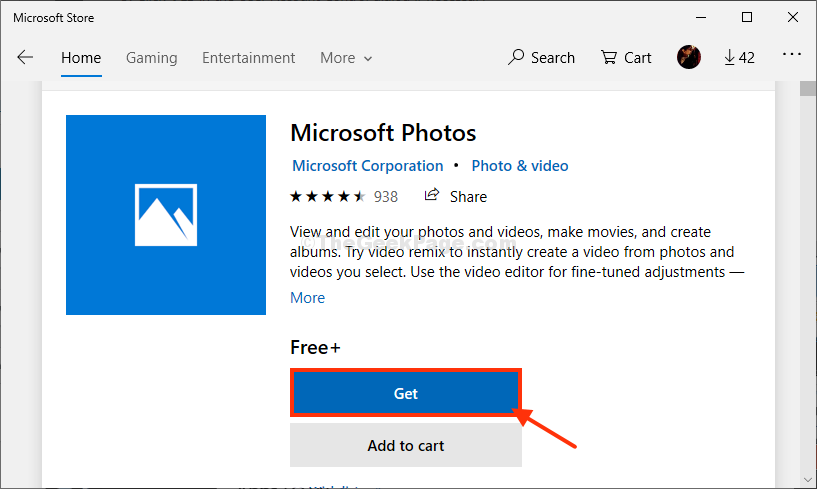Click the star rating with 938 reviews

[344, 197]
